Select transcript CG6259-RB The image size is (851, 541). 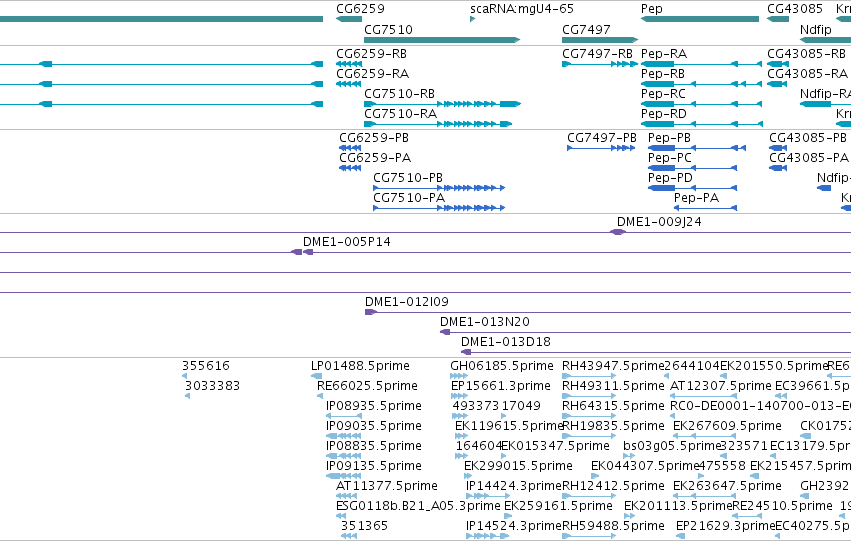click(371, 54)
